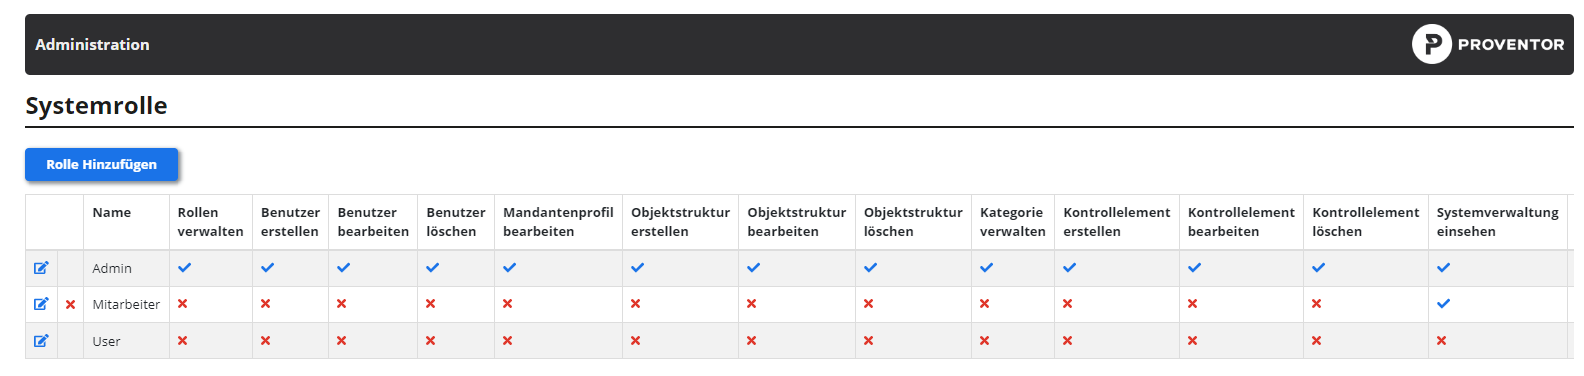The height and width of the screenshot is (376, 1584).
Task: Click the edit icon for Admin role
Action: [41, 268]
